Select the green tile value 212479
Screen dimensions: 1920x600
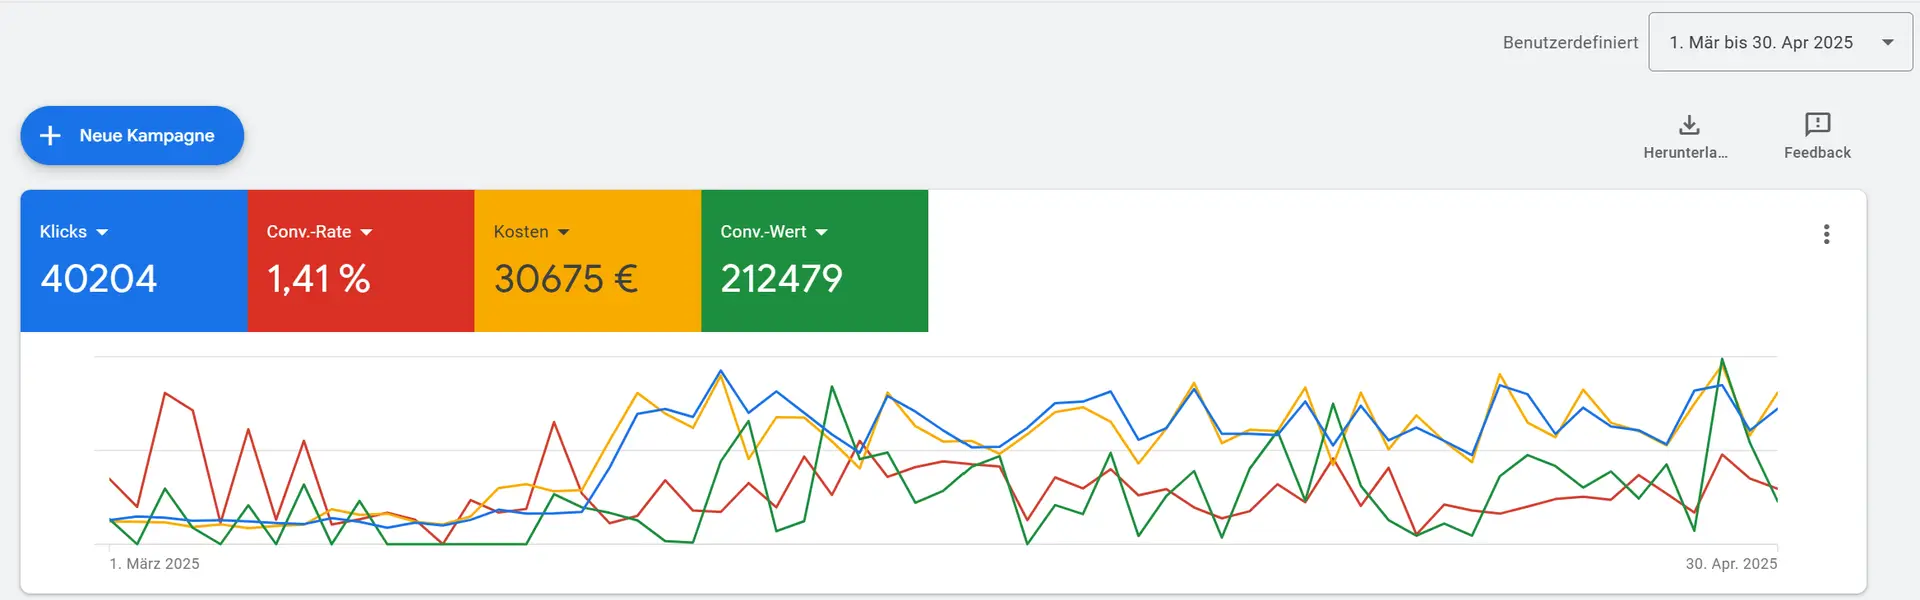pos(781,278)
